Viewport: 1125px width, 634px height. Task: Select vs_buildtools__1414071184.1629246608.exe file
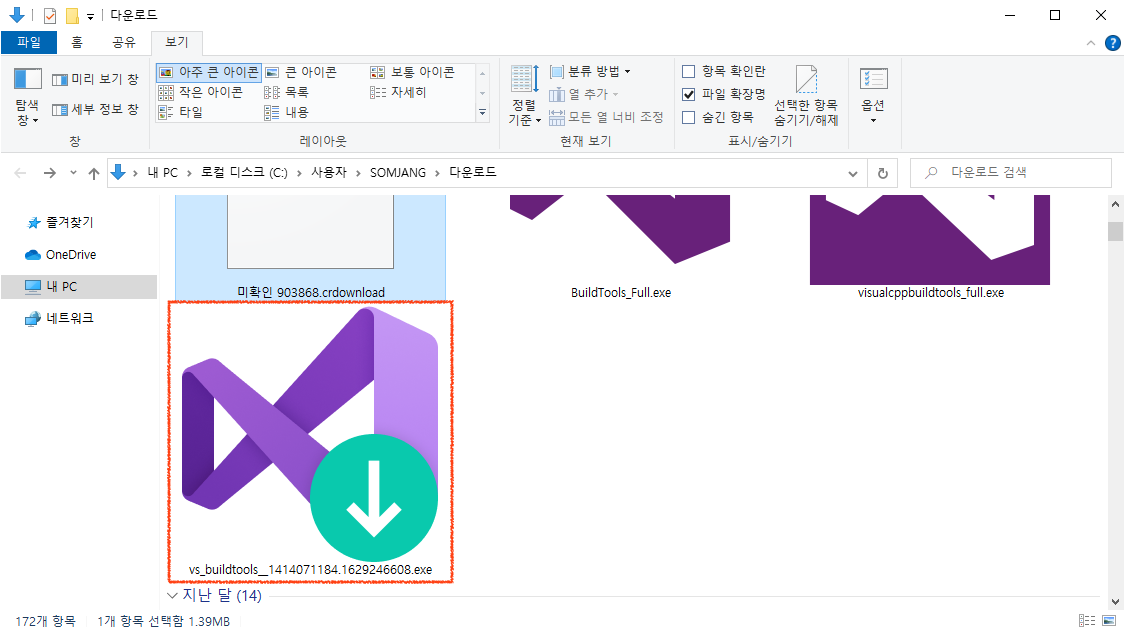(311, 442)
